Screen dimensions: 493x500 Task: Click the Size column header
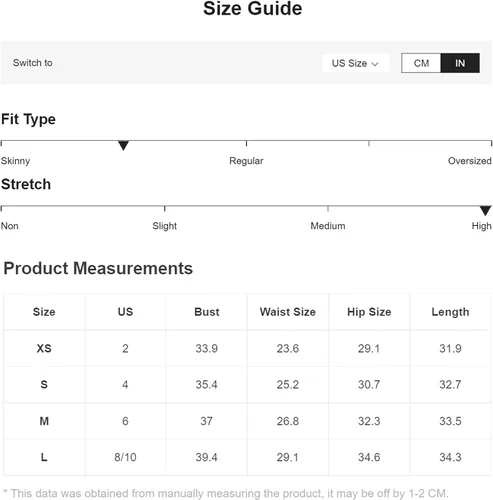(44, 312)
